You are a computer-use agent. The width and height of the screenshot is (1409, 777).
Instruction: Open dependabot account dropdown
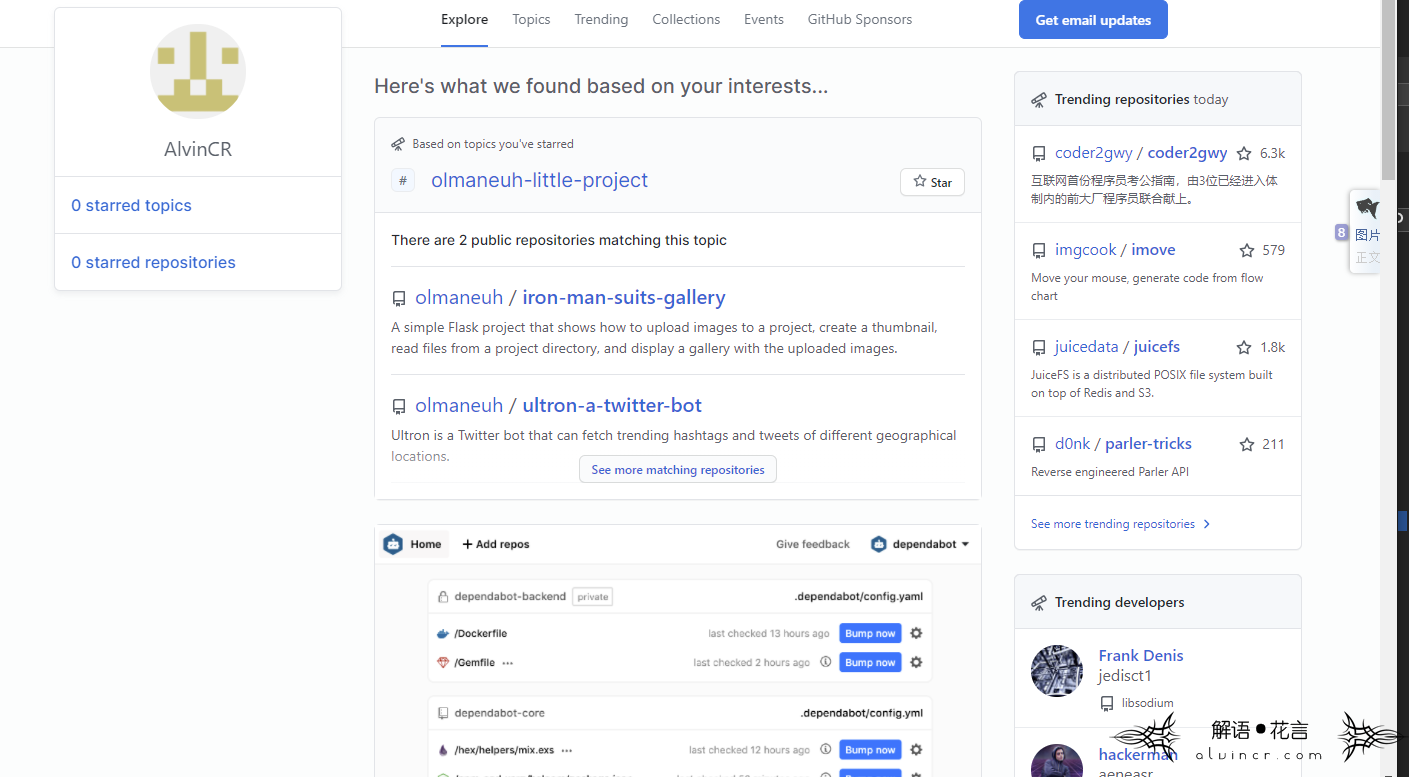(x=920, y=544)
